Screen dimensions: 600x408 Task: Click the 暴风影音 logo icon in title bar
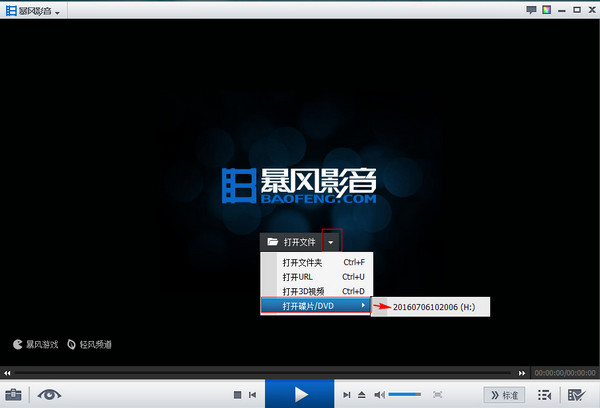11,11
